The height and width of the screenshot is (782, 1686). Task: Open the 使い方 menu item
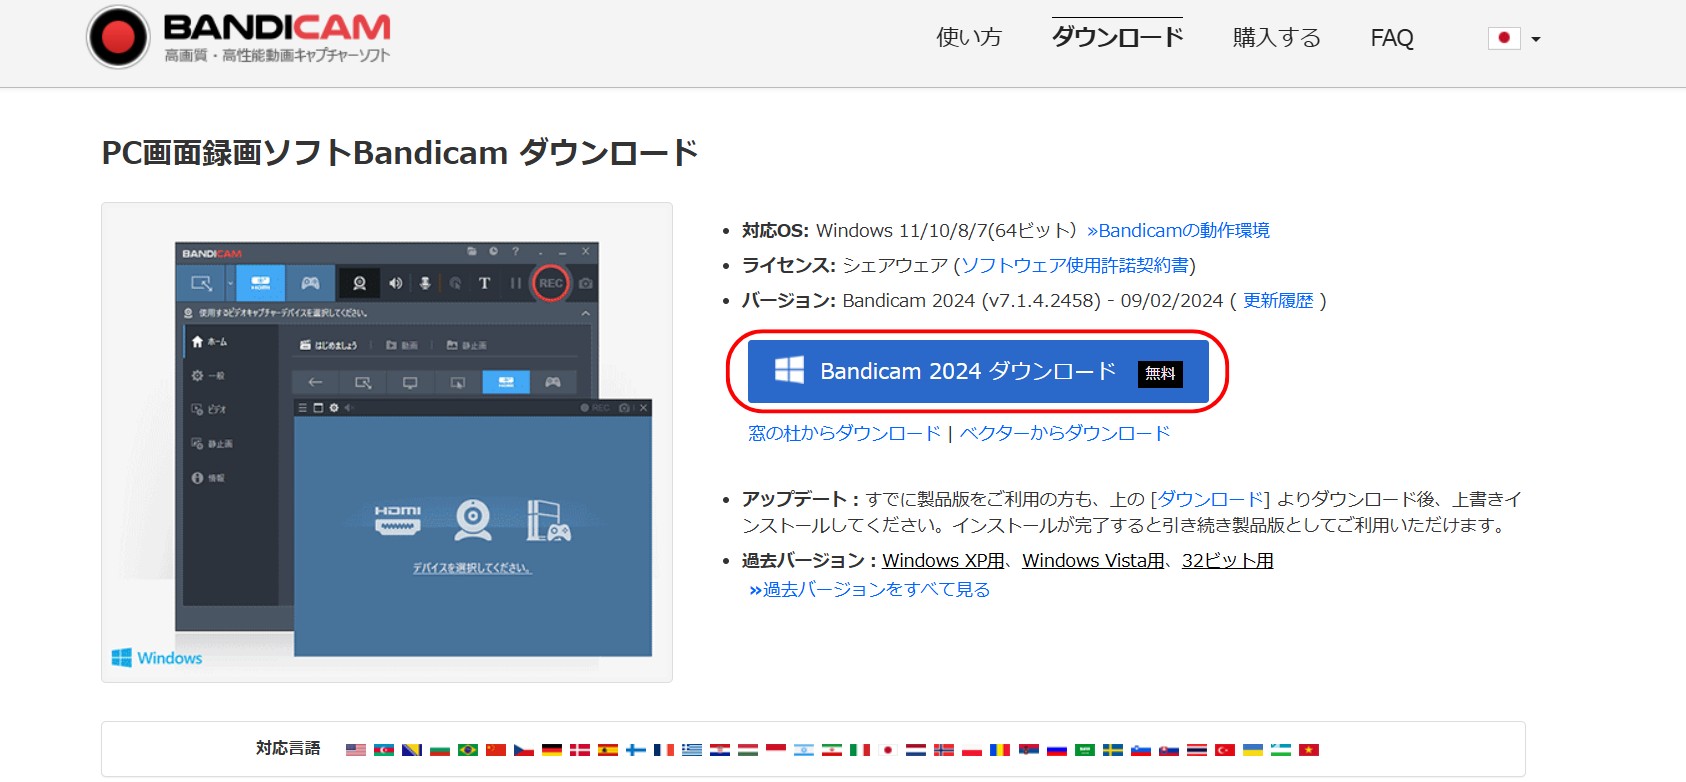pyautogui.click(x=968, y=38)
